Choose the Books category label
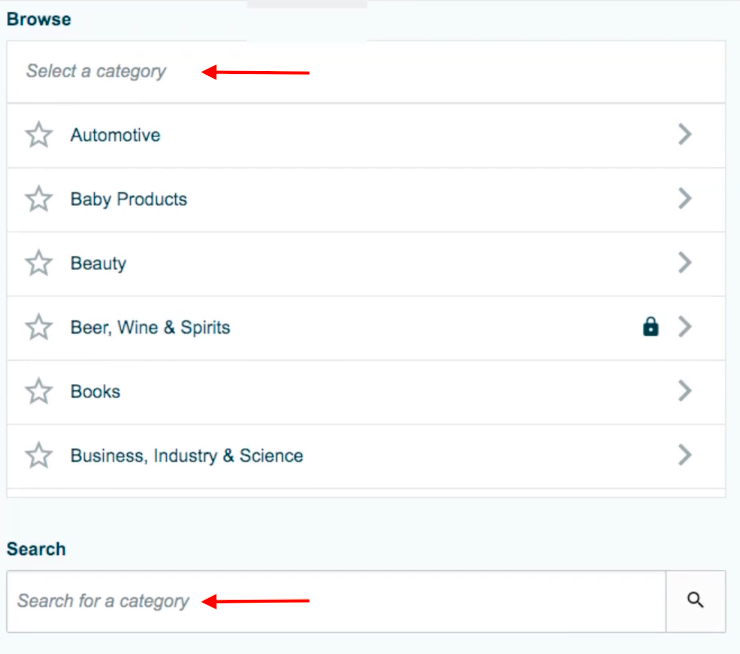Screen dimensions: 740x654 (95, 391)
